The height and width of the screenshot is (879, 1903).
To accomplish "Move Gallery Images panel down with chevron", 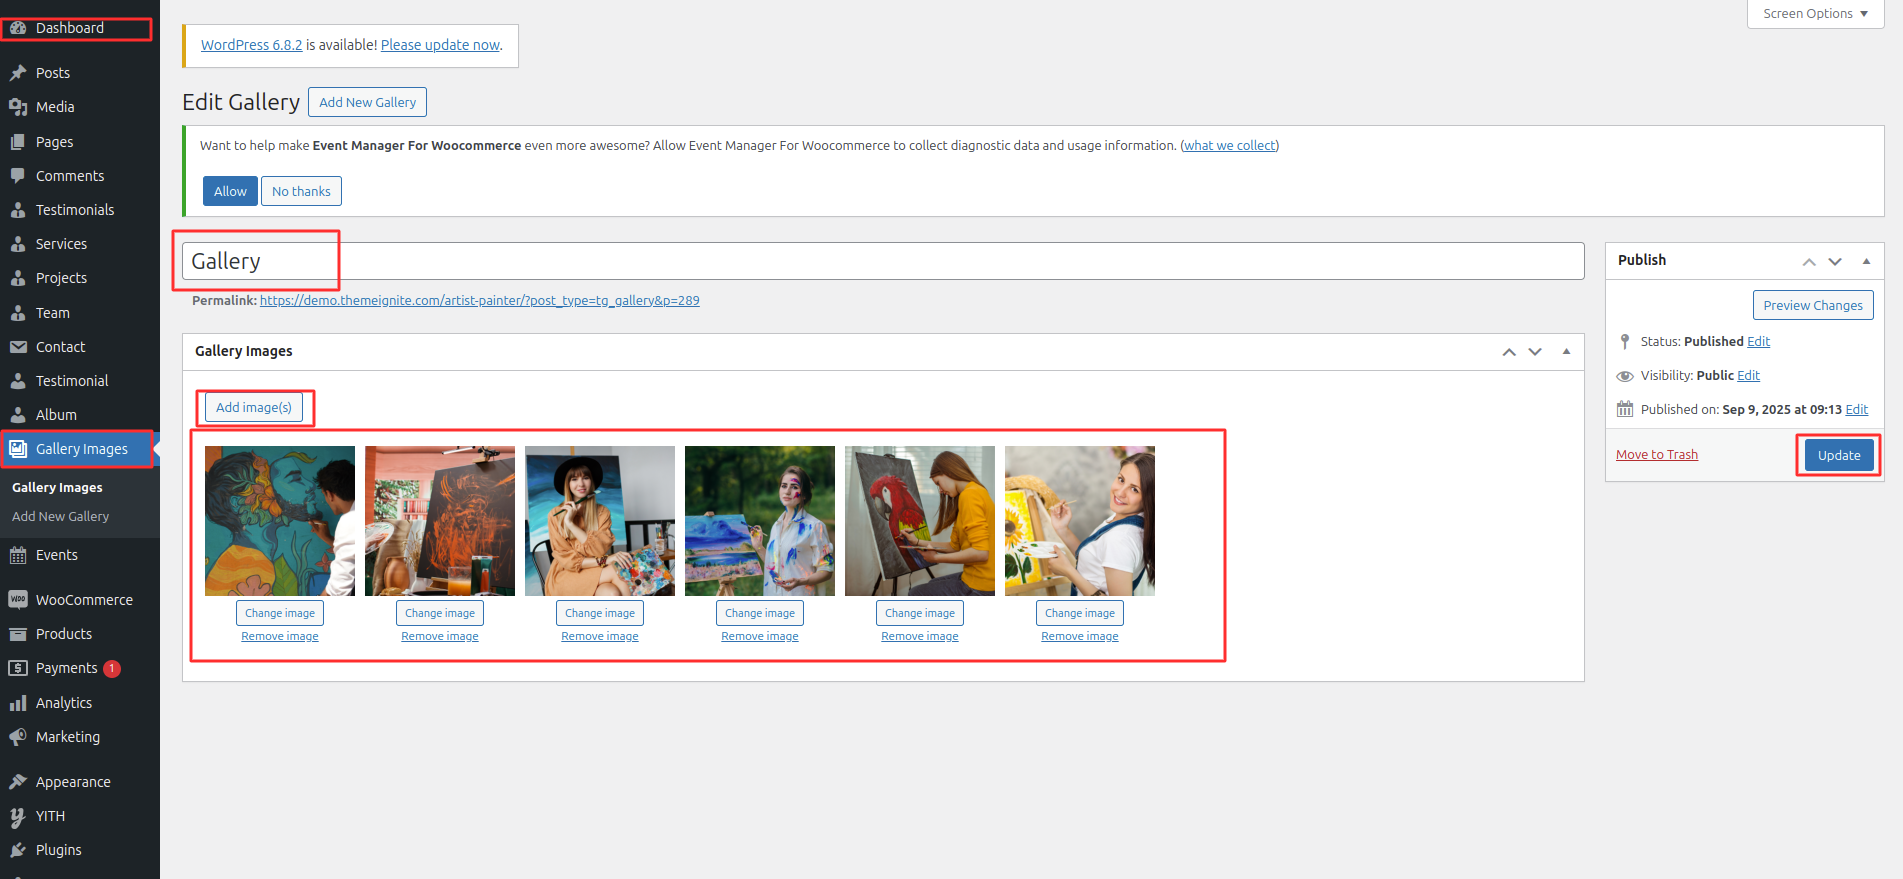I will point(1535,352).
